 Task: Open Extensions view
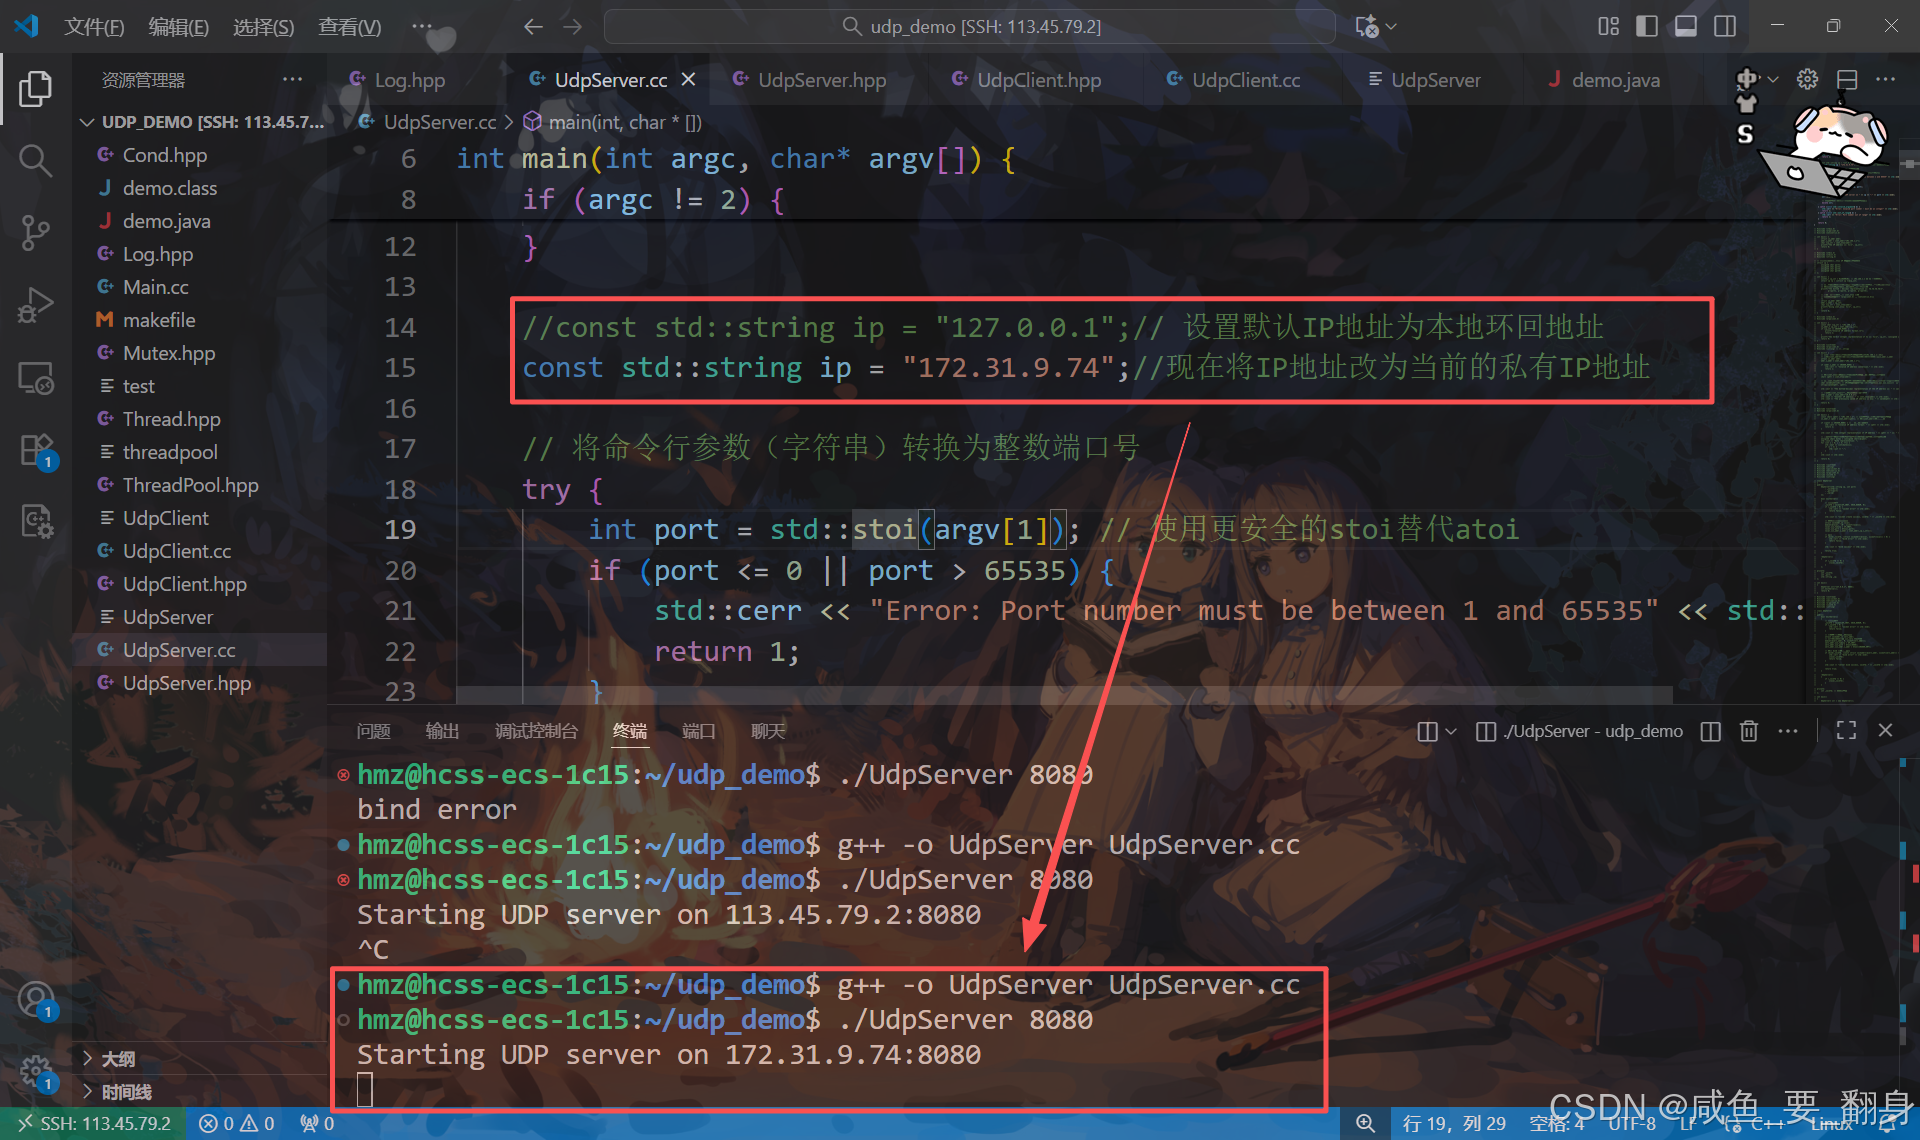[x=35, y=450]
